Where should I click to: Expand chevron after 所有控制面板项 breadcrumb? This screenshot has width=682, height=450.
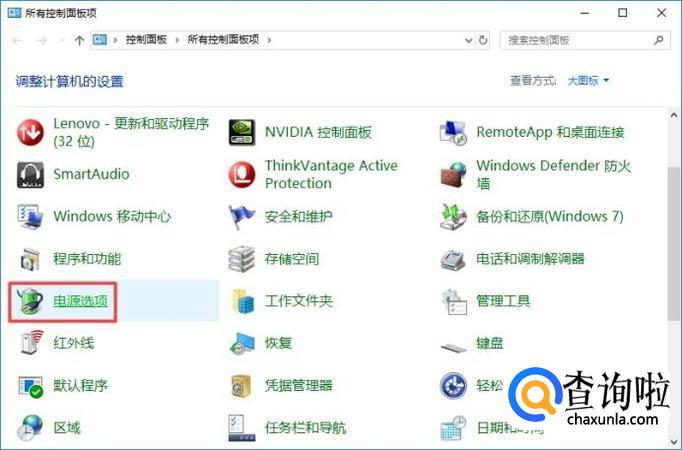(269, 40)
